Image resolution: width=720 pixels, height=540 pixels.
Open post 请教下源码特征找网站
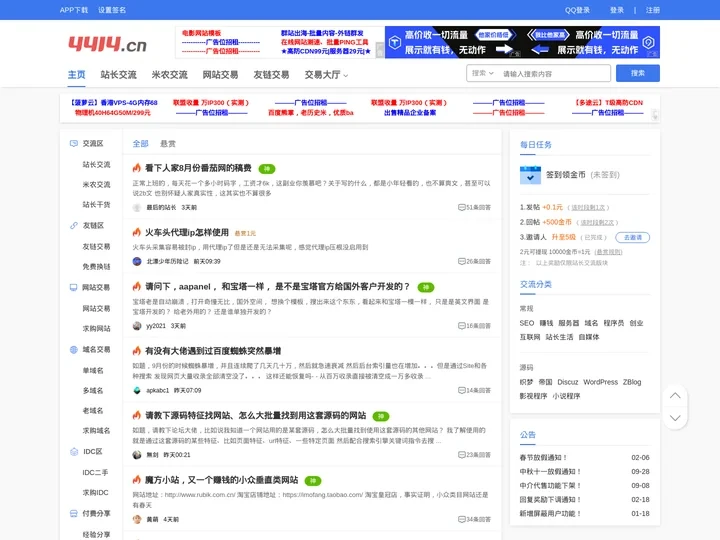coord(255,416)
